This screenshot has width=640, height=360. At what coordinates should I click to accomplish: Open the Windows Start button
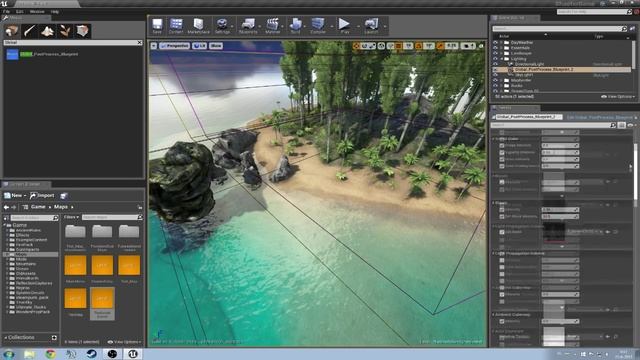(9, 354)
